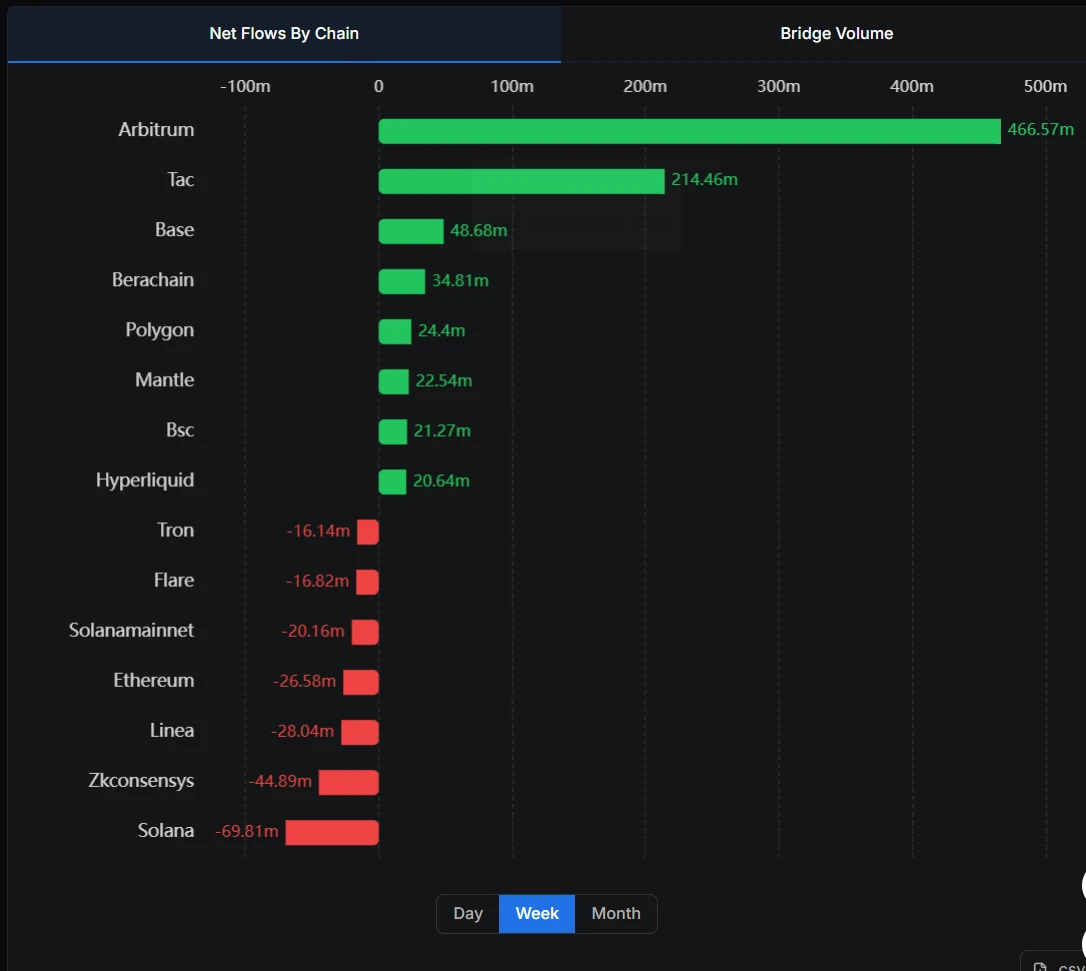Select the Net Flows By Chain tab

[x=284, y=33]
